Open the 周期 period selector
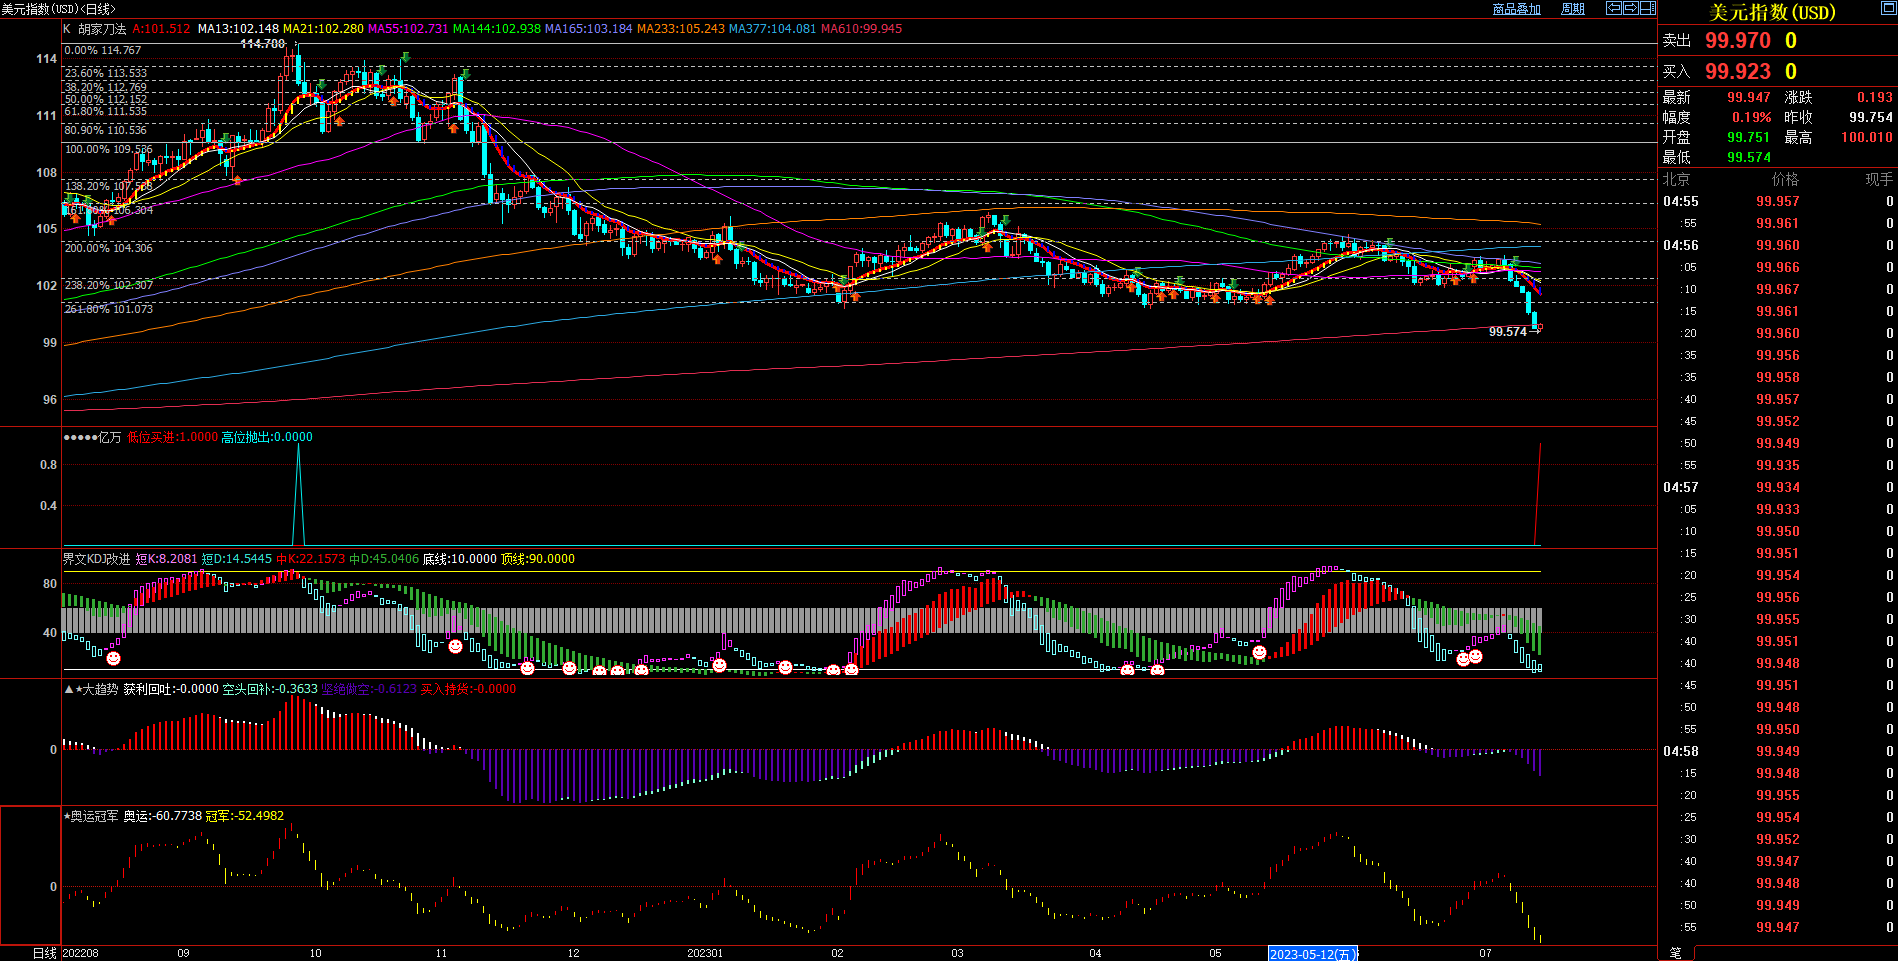The width and height of the screenshot is (1898, 961). click(1573, 9)
